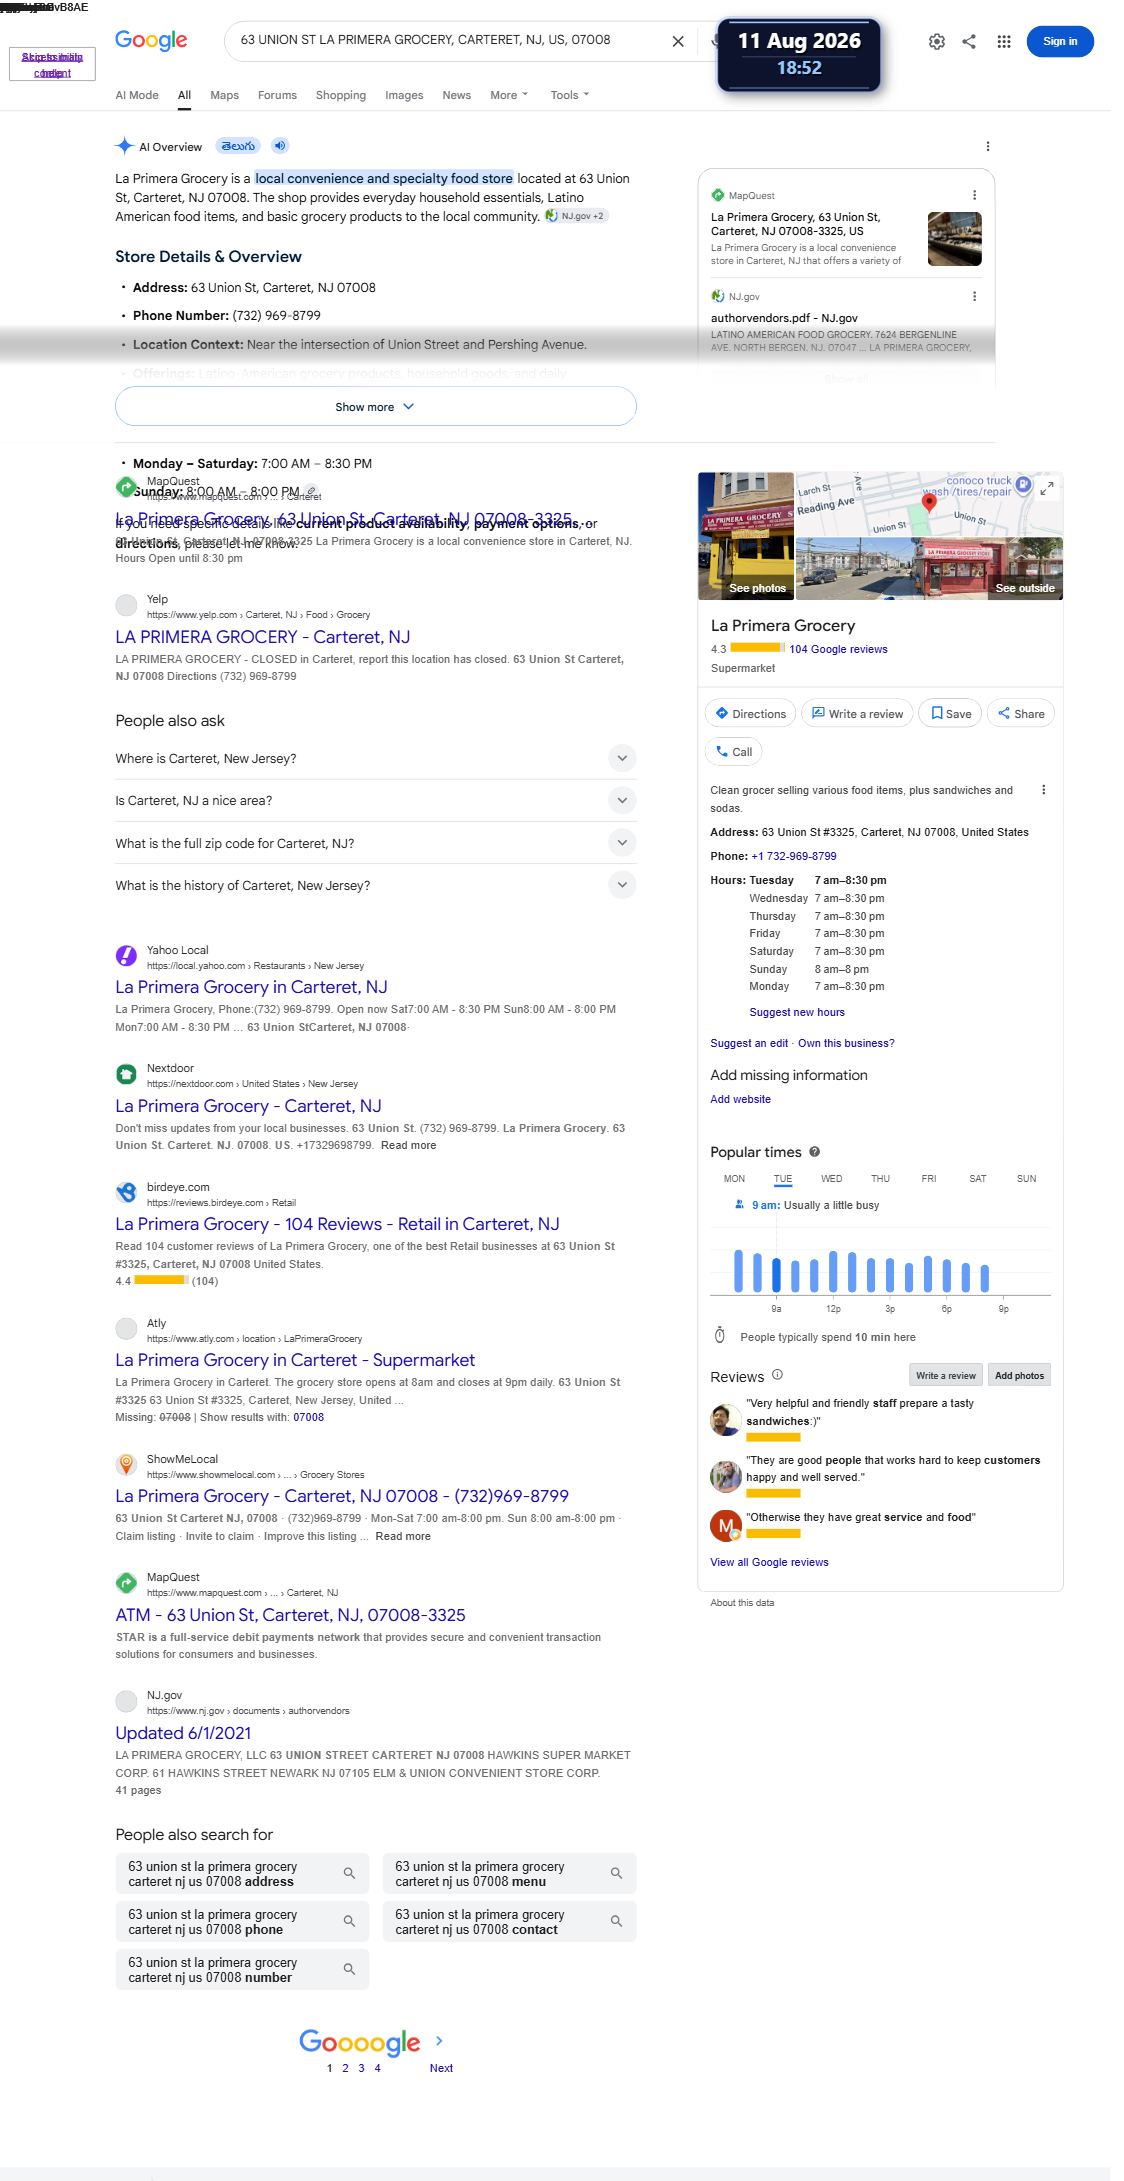The width and height of the screenshot is (1124, 2181).
Task: Click the next page arrow in pagination
Action: tap(439, 2041)
